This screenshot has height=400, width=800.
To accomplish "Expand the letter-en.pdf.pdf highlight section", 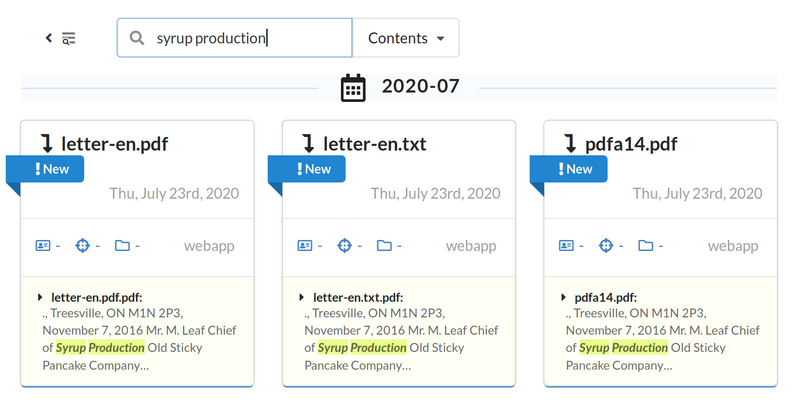I will tap(41, 297).
